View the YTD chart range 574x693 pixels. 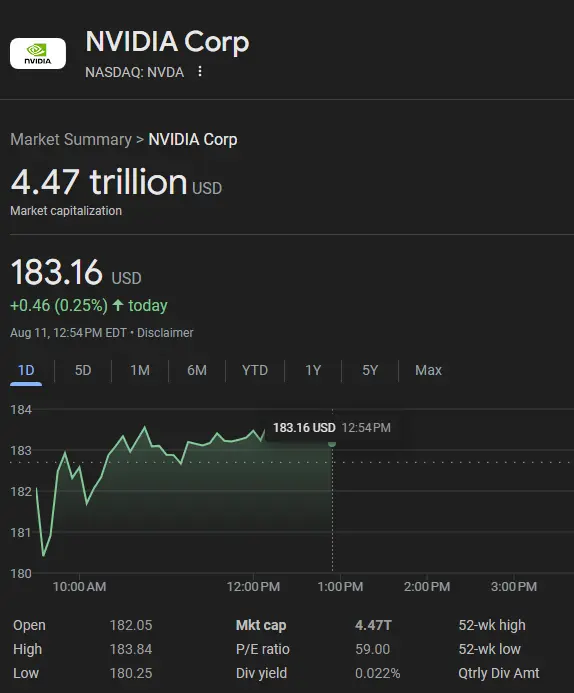(255, 370)
